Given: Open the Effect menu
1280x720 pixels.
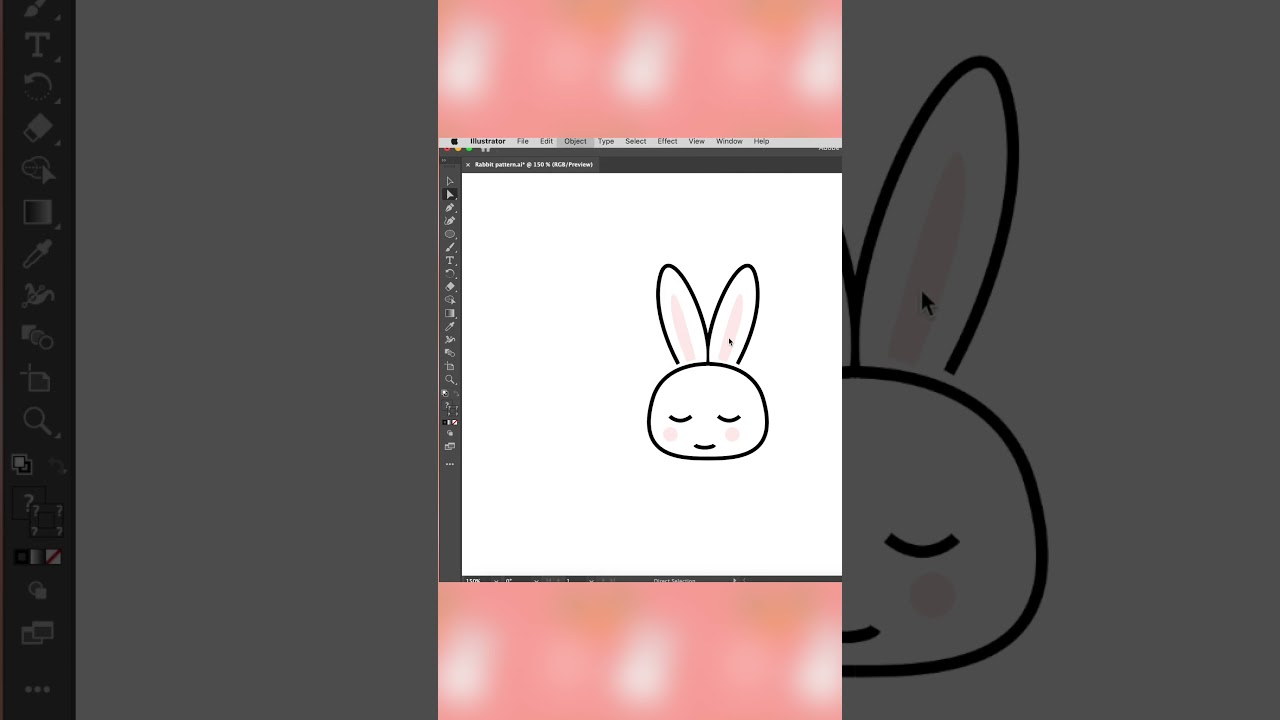Looking at the screenshot, I should pyautogui.click(x=668, y=141).
